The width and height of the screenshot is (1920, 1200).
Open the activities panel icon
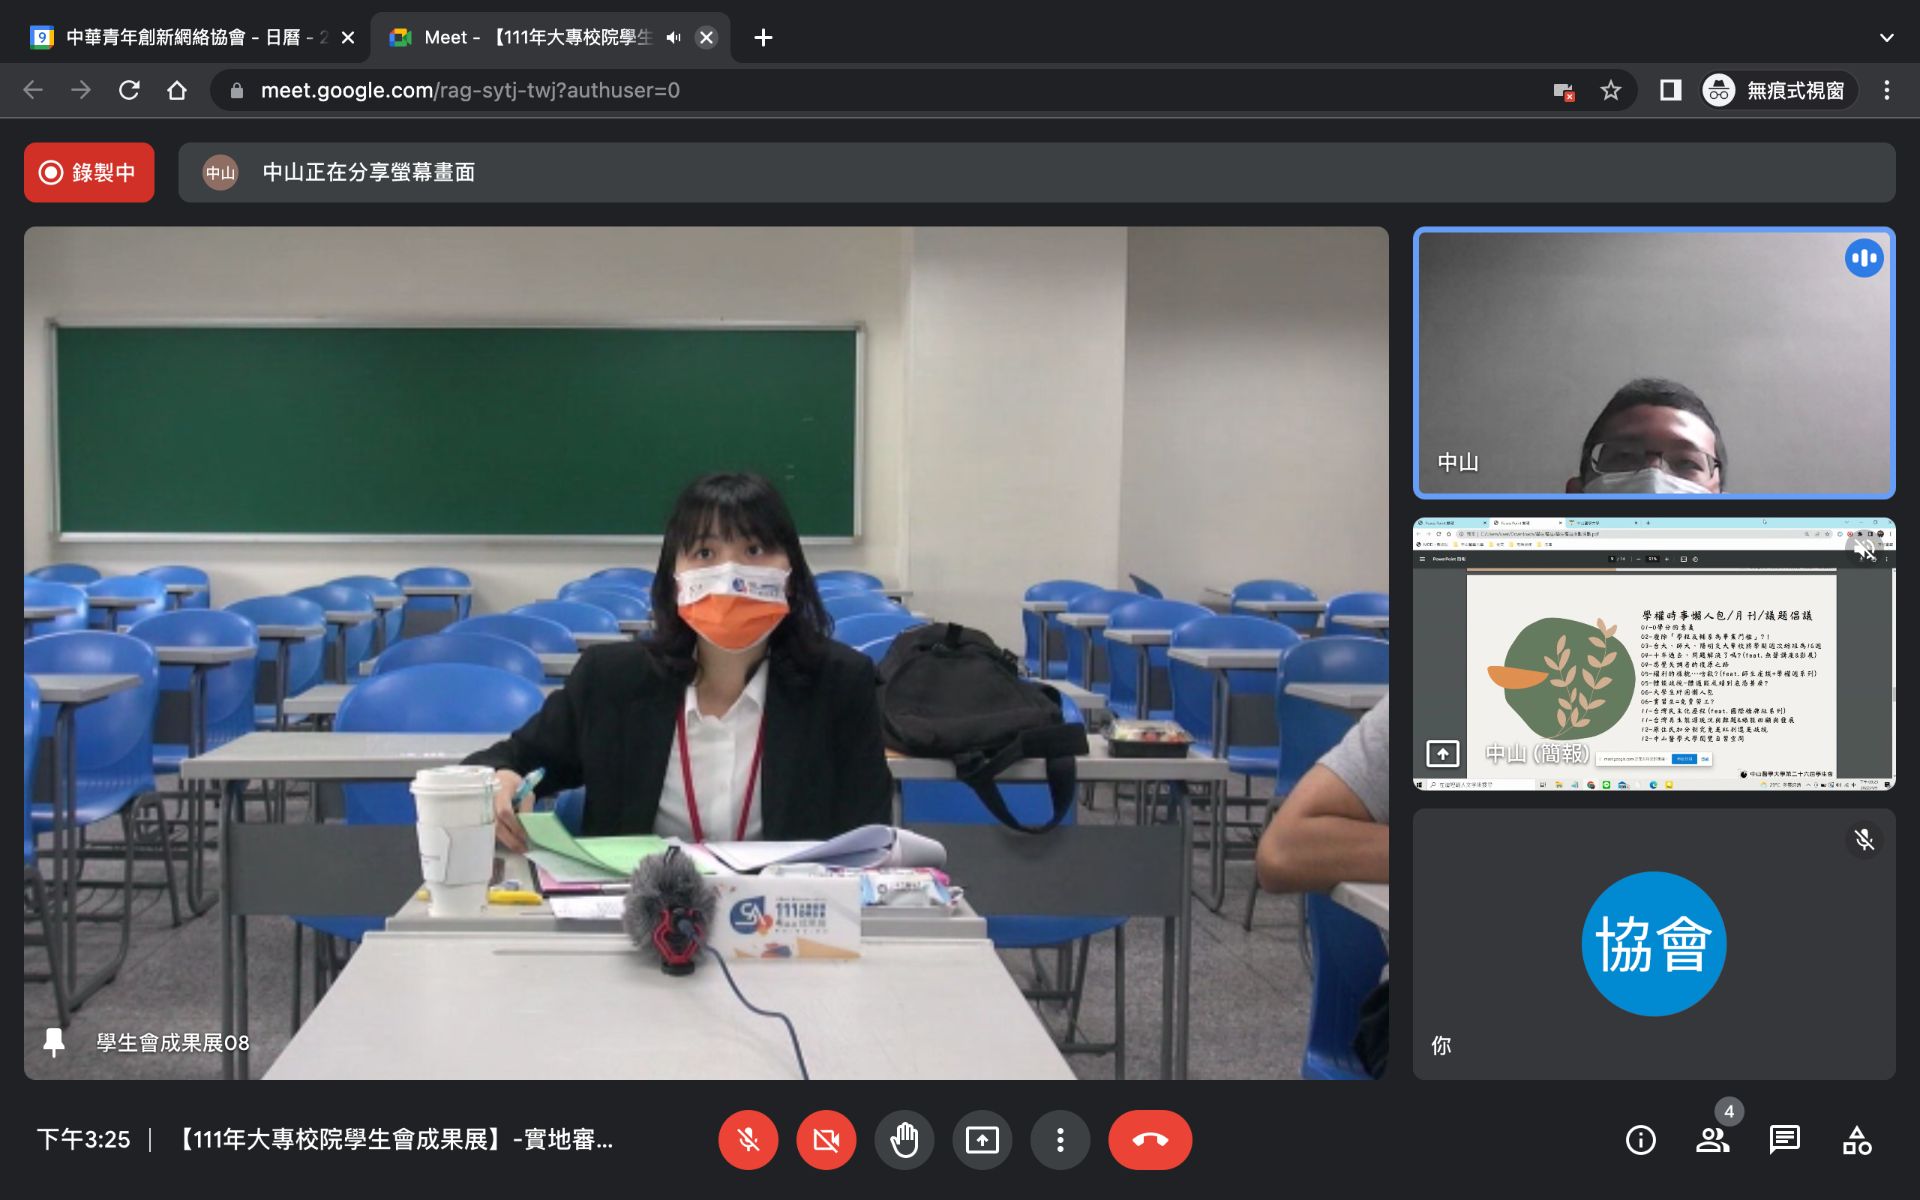(1857, 1139)
